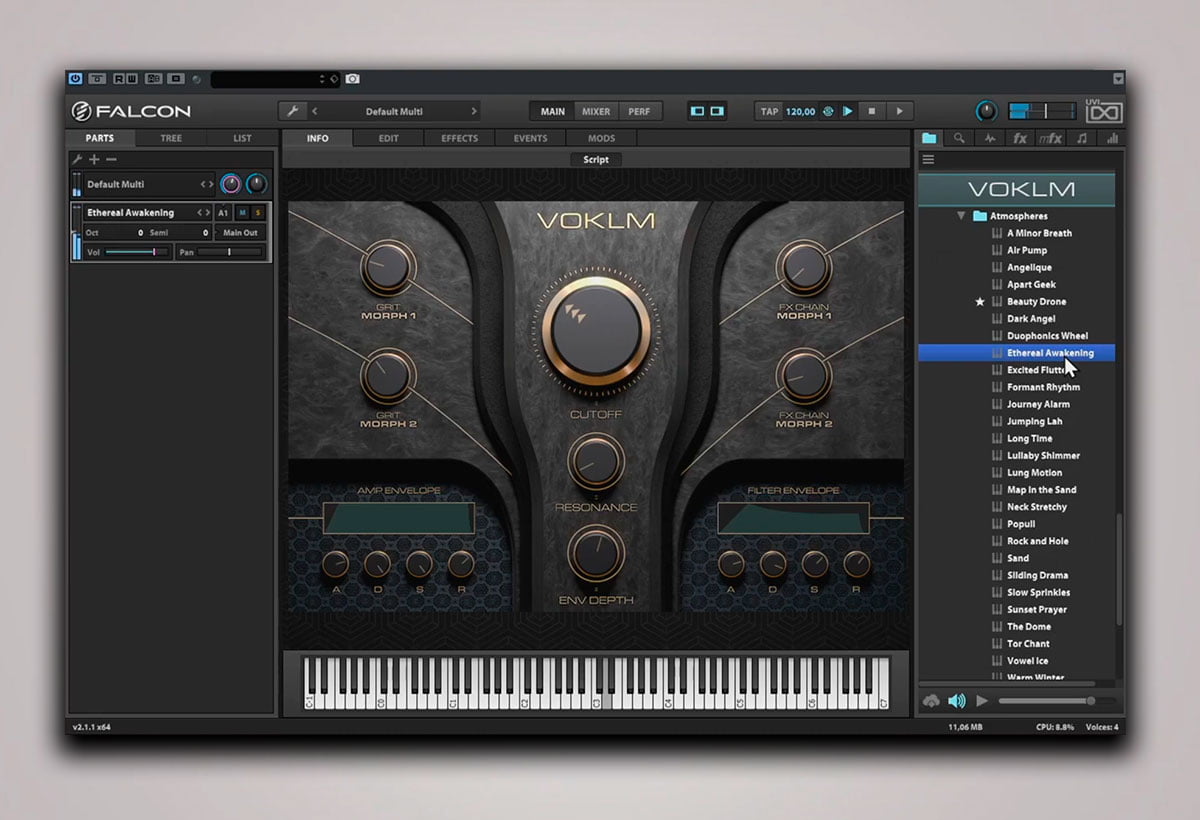Toggle the blue host-sync play button
The image size is (1200, 820).
click(848, 111)
